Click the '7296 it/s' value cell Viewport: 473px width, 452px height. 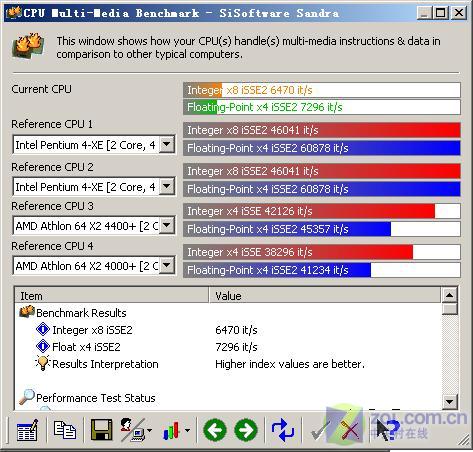(x=236, y=347)
